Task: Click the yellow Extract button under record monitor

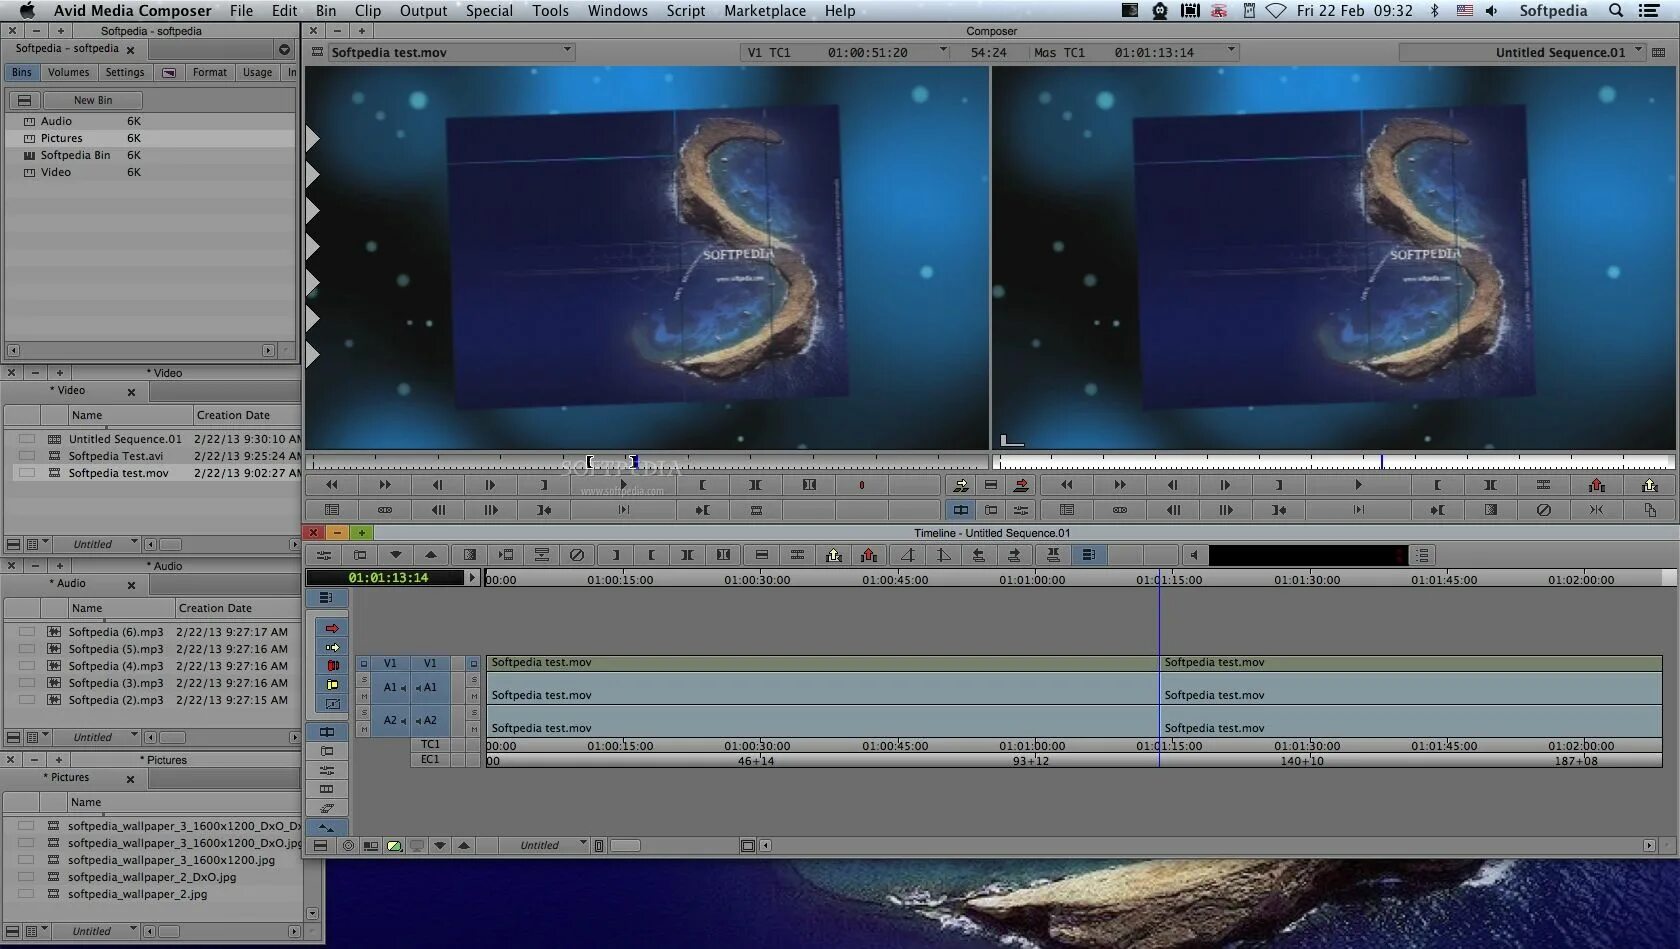Action: [1649, 485]
